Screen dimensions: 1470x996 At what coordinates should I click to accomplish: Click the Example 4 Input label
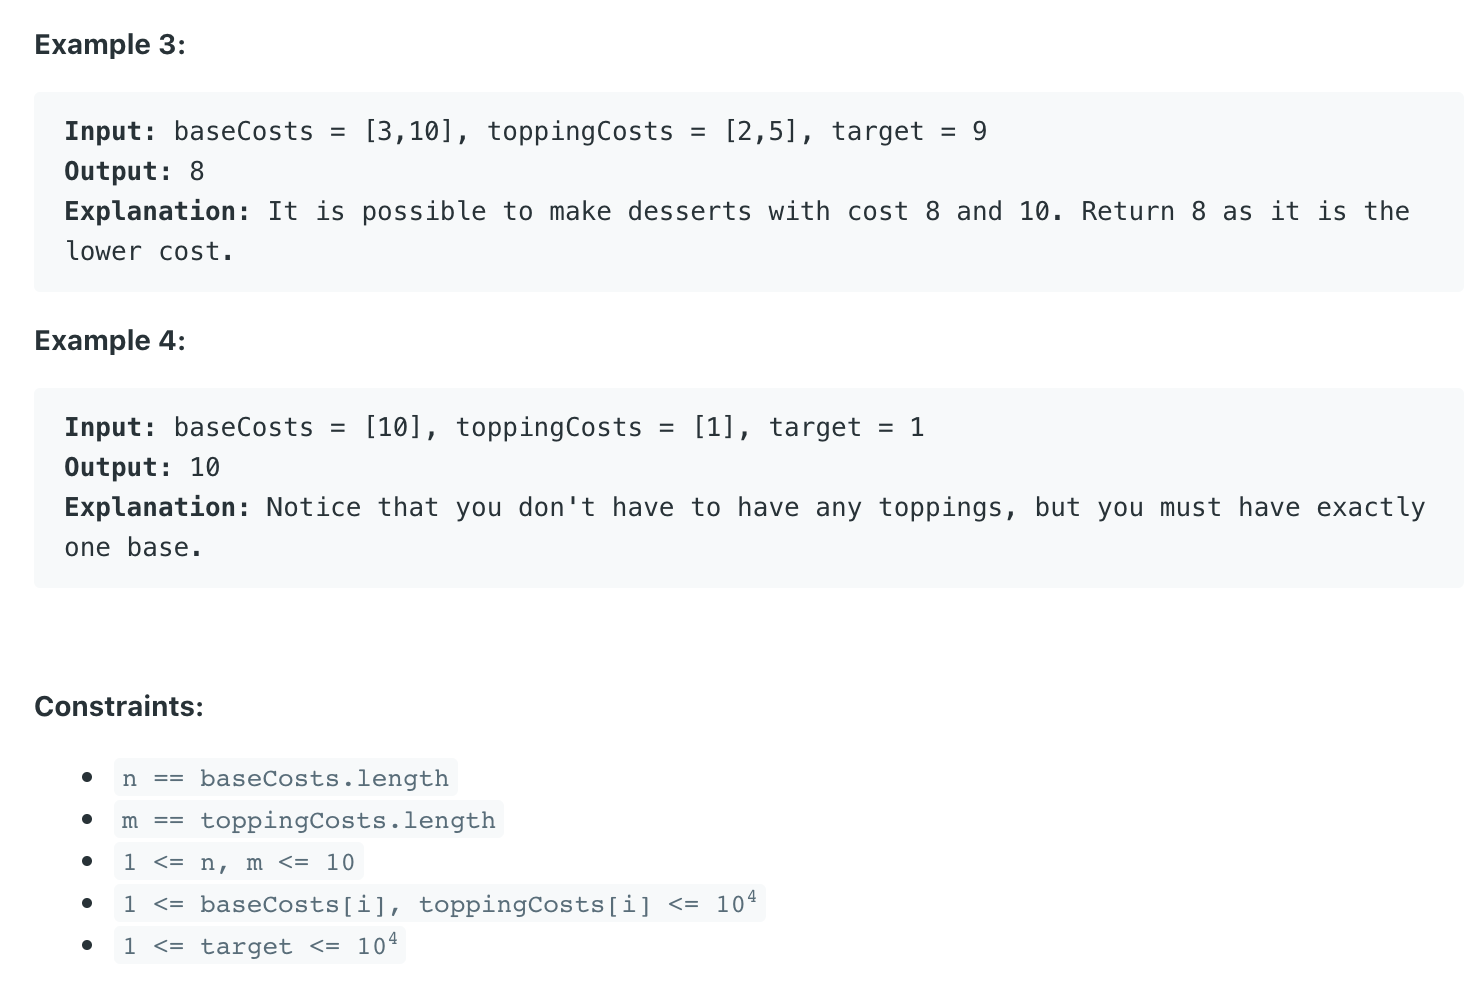point(111,427)
